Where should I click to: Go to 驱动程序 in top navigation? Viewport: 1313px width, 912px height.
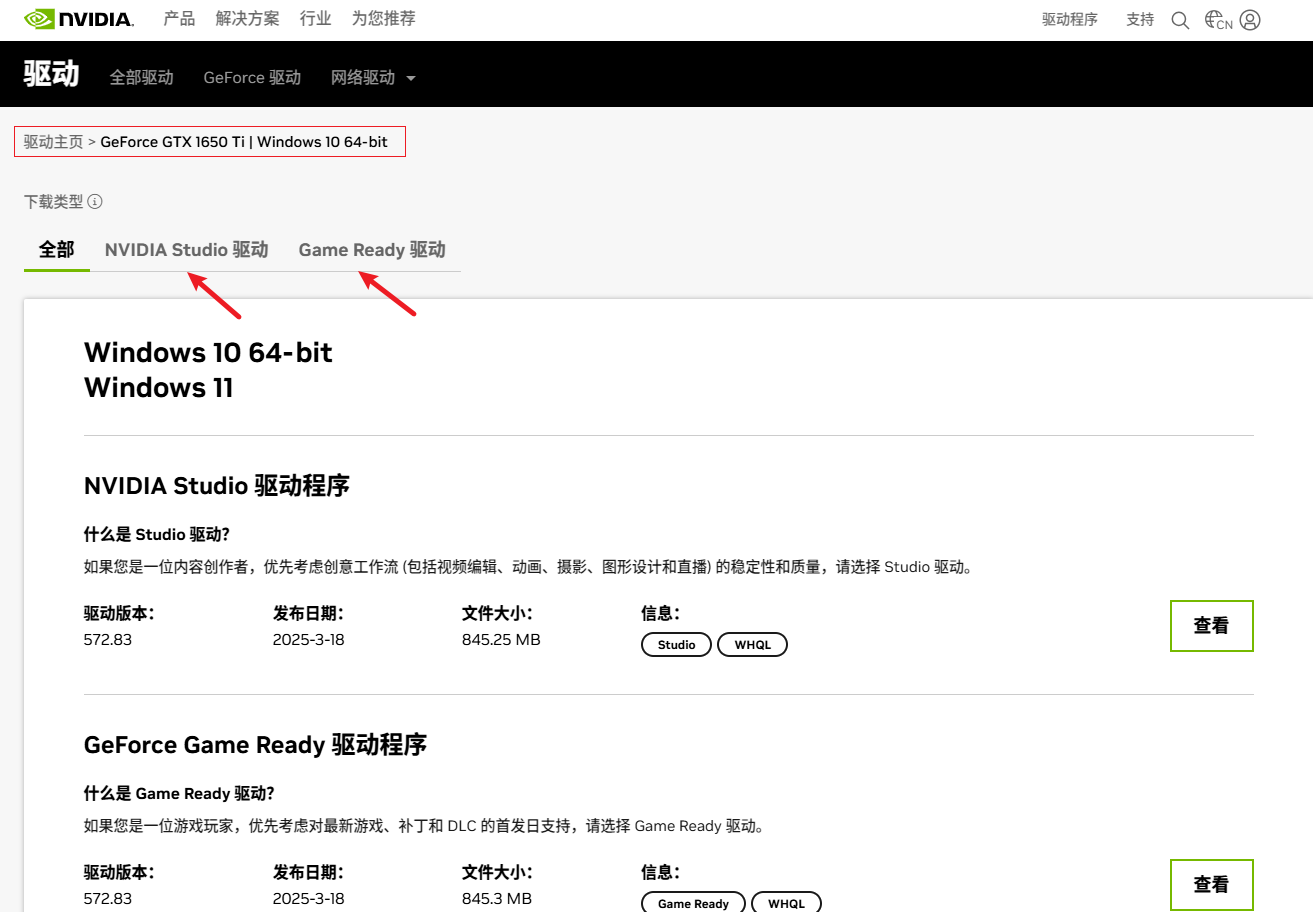click(x=1070, y=19)
